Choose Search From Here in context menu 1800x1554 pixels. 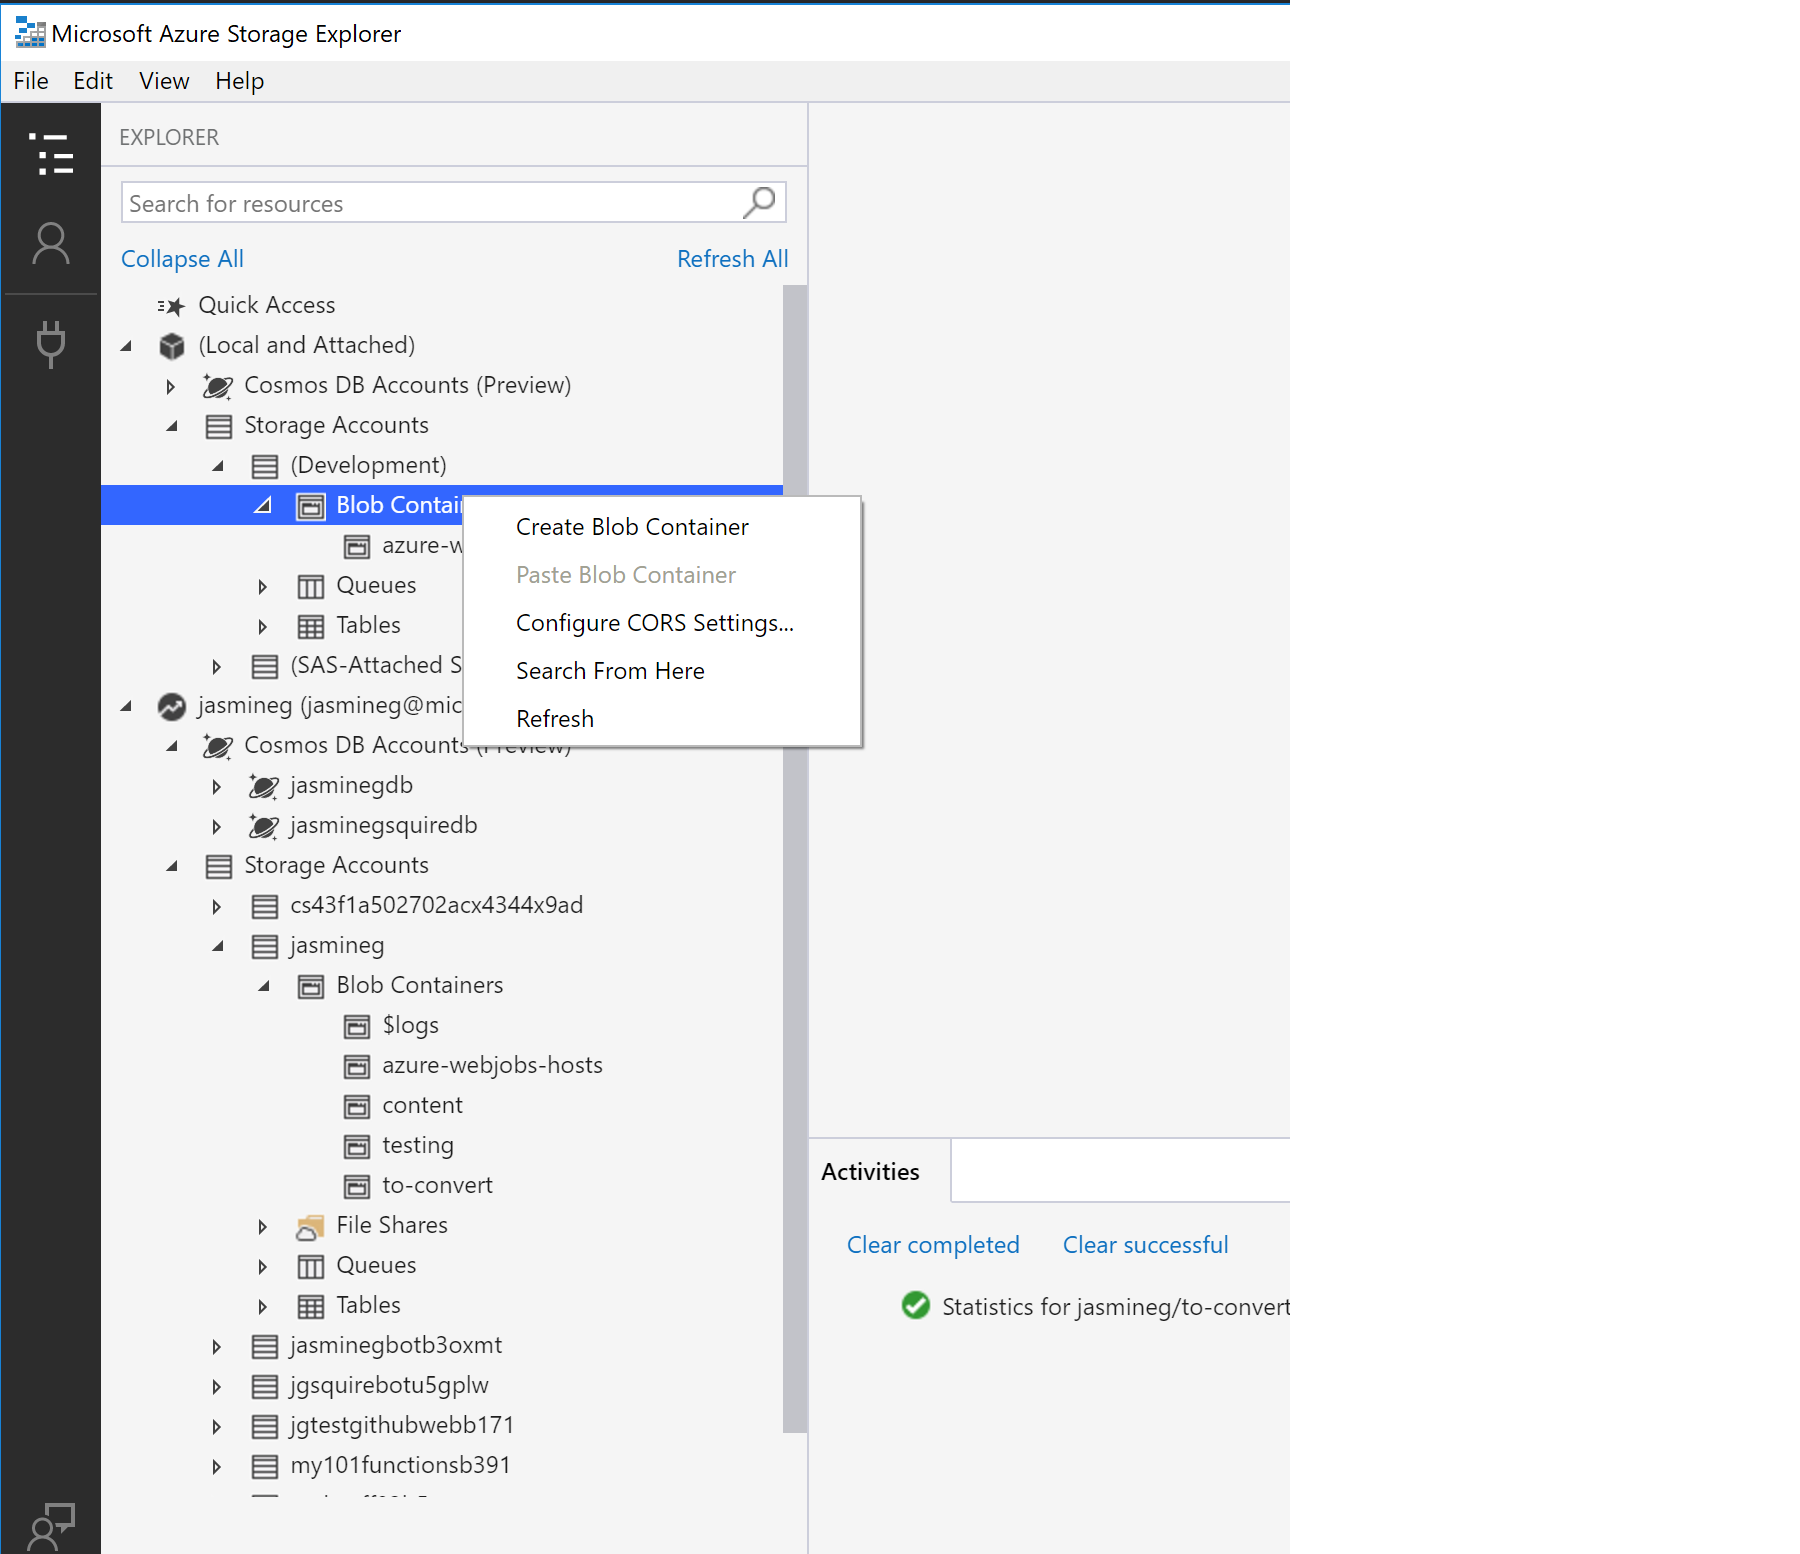(662, 671)
